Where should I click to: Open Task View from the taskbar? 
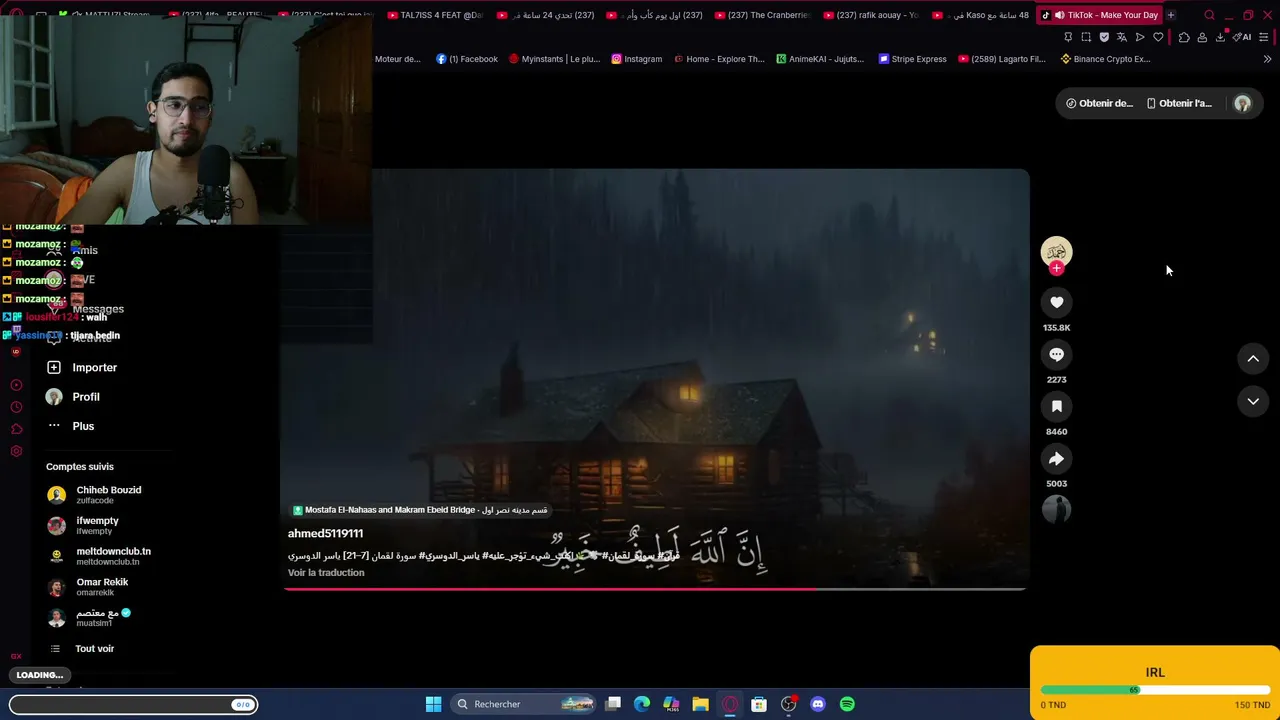[x=613, y=704]
